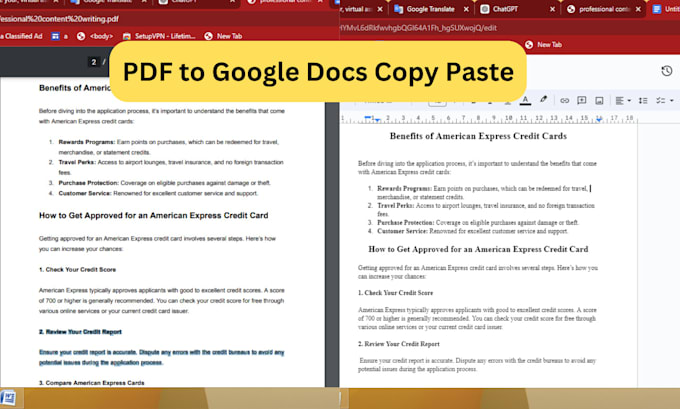The height and width of the screenshot is (409, 680).
Task: Select the highlight color pen tool
Action: (543, 100)
